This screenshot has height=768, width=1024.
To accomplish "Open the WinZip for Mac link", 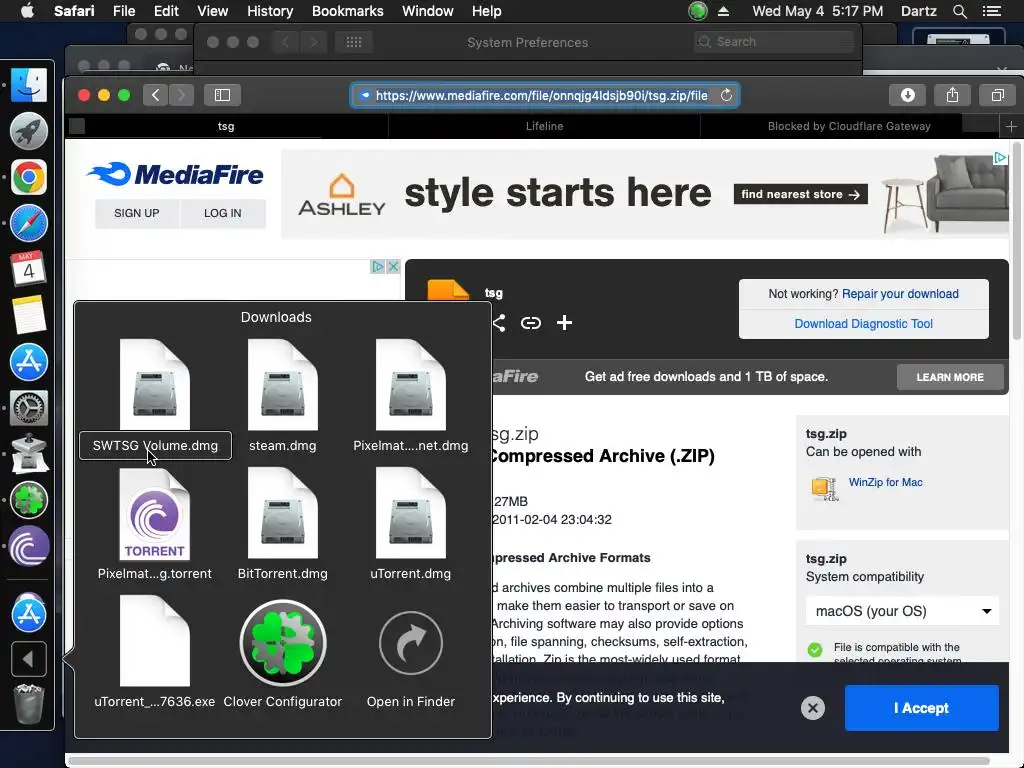I will [885, 483].
